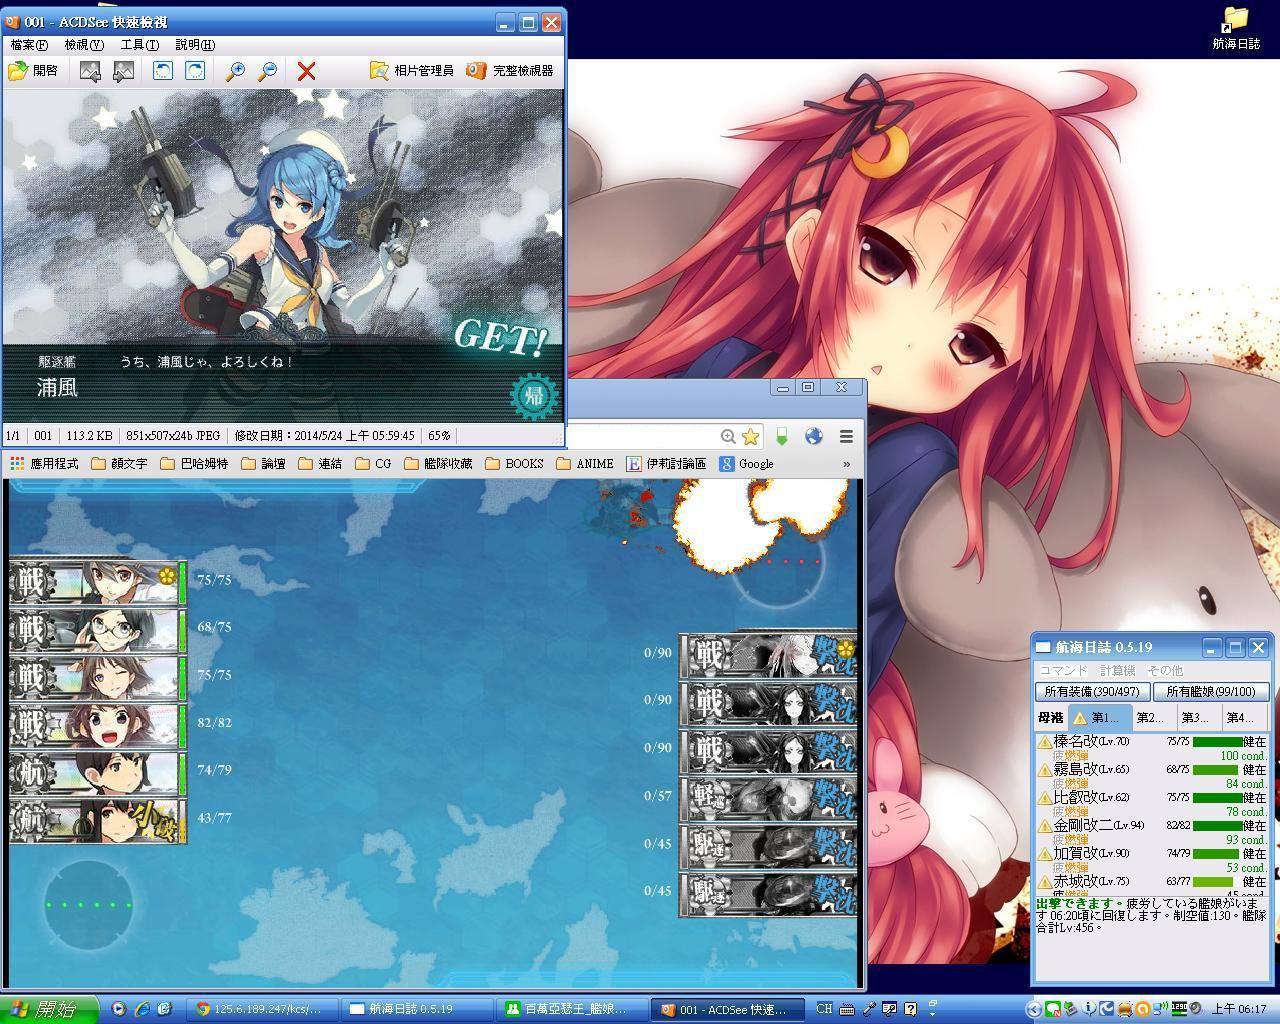Switch to 母港 tab in 航海日誌
Image resolution: width=1280 pixels, height=1024 pixels.
point(1050,717)
